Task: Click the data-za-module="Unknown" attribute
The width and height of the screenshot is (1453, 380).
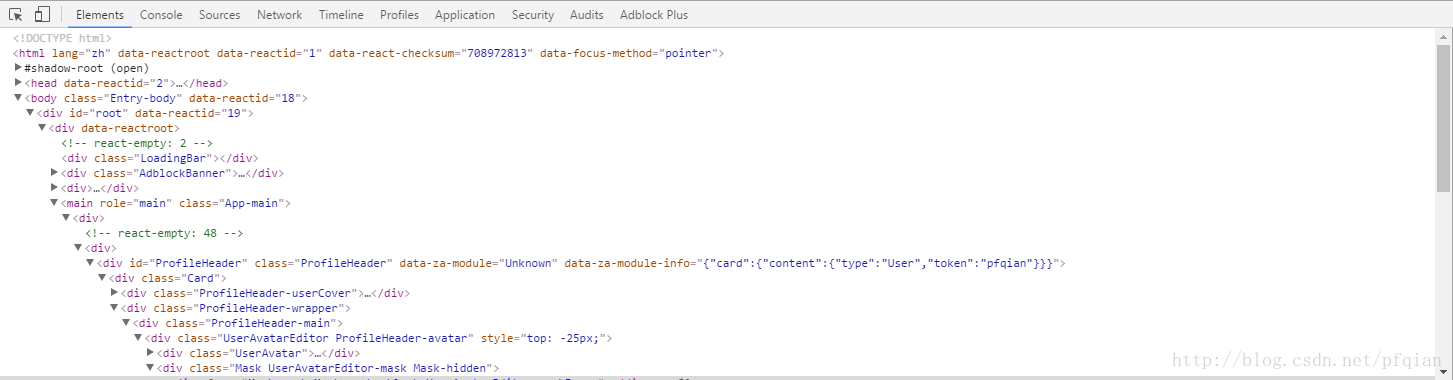Action: [478, 263]
